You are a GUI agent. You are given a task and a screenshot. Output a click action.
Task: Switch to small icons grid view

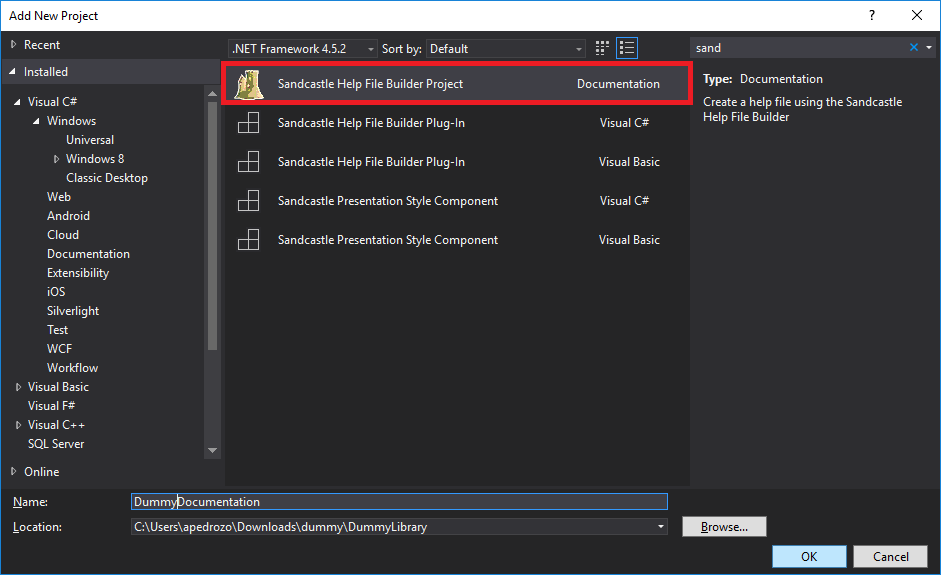[x=602, y=48]
